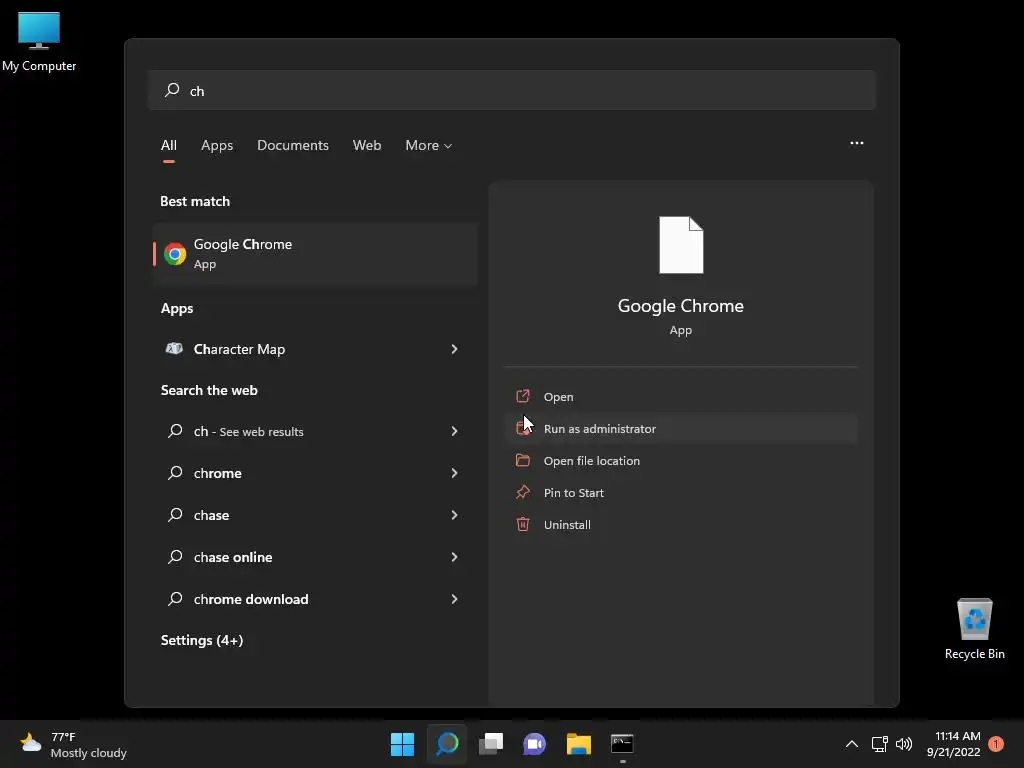Click Uninstall for Google Chrome
Viewport: 1024px width, 768px height.
680,524
